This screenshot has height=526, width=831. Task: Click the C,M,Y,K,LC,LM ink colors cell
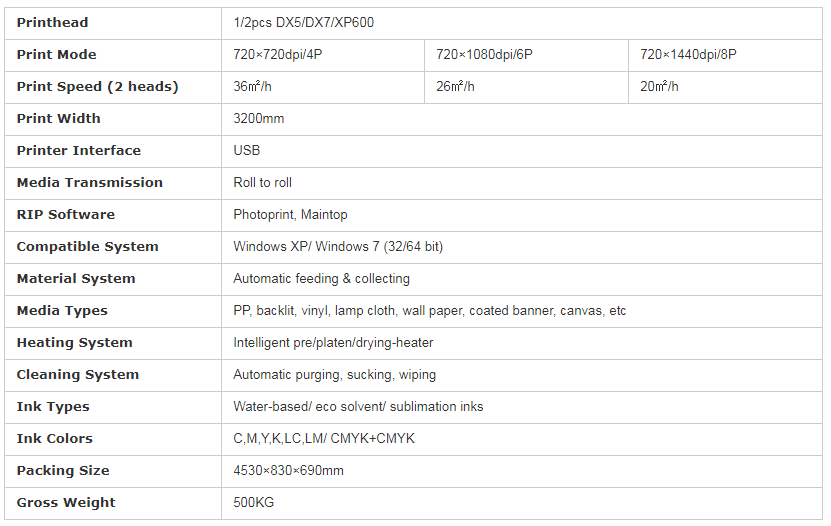(x=521, y=439)
